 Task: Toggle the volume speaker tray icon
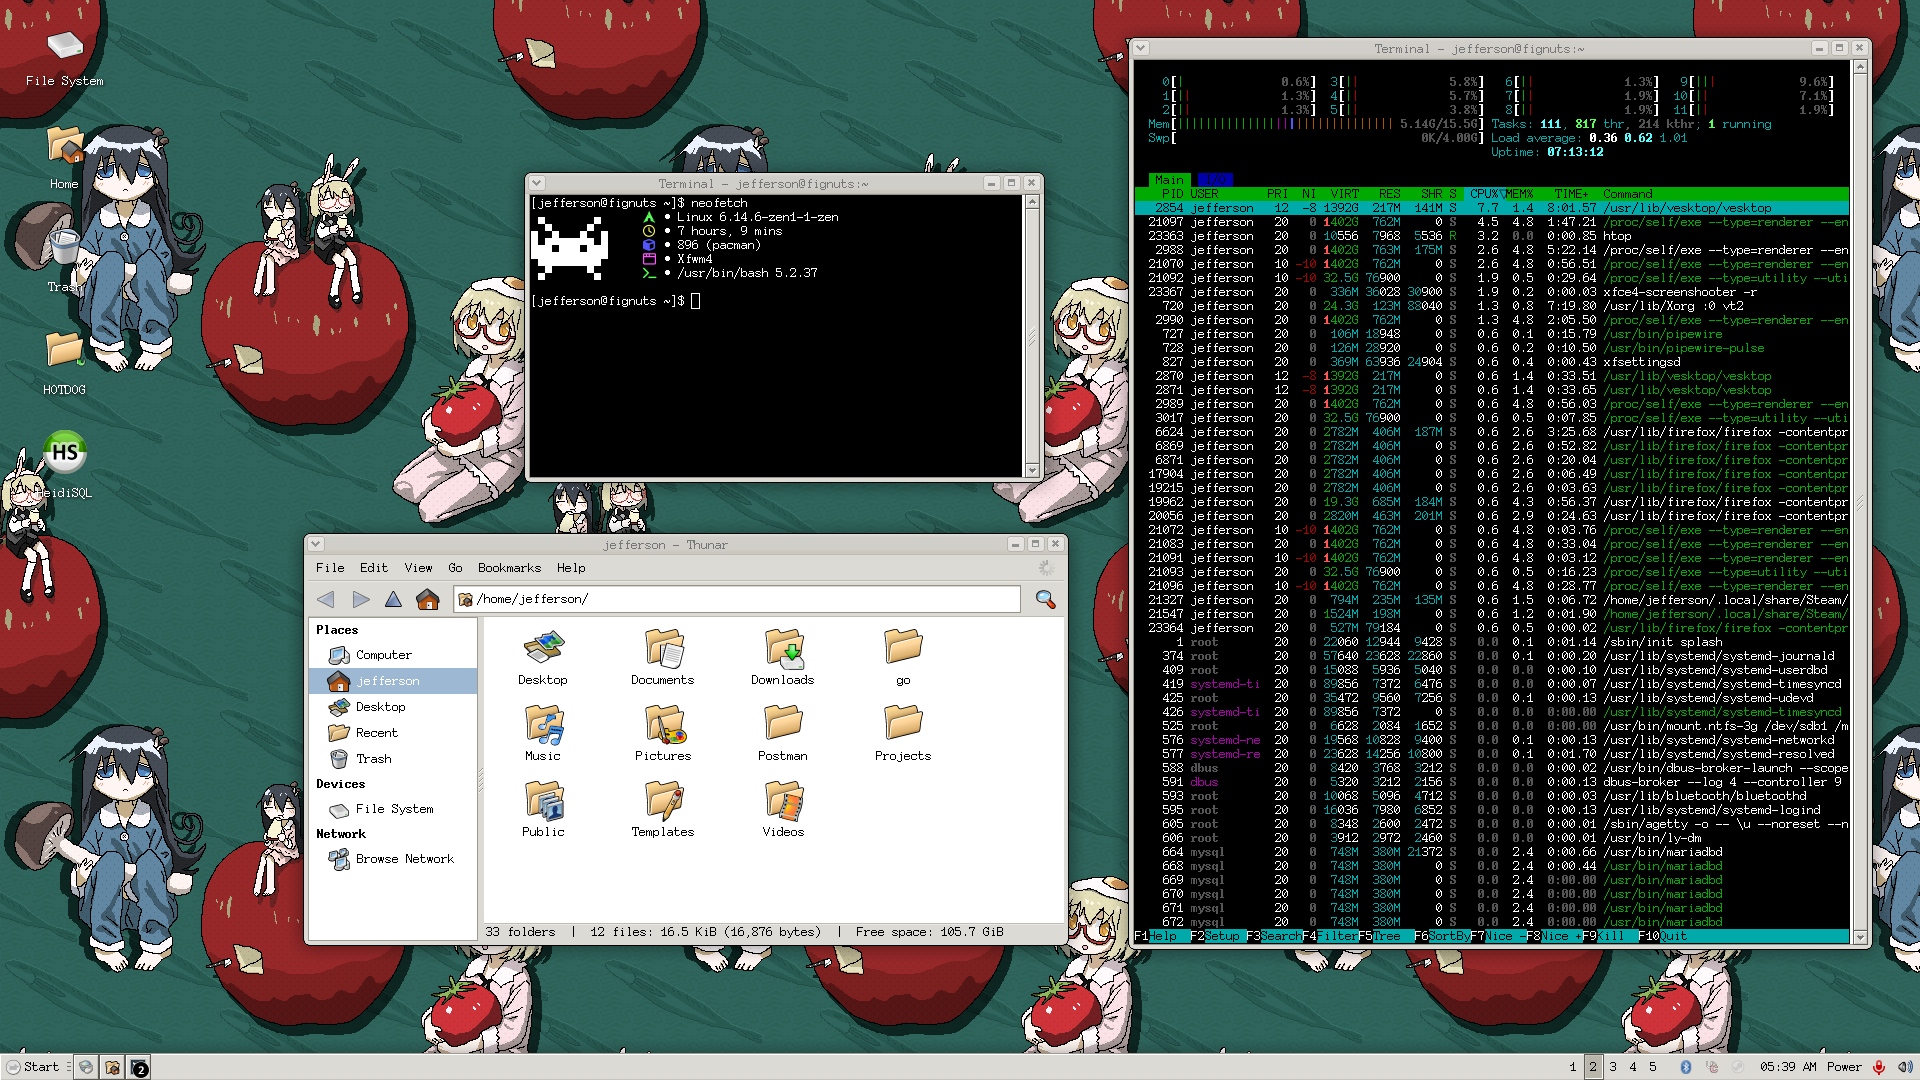click(1904, 1067)
